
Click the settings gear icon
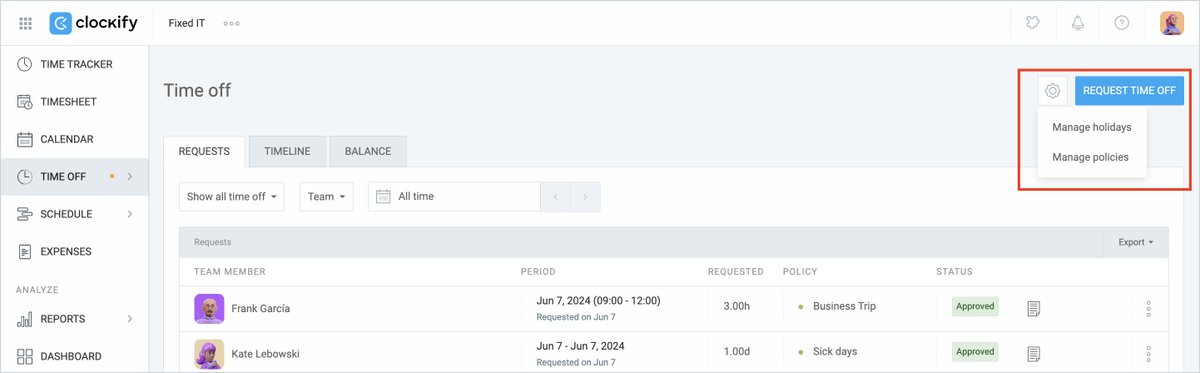(x=1053, y=91)
